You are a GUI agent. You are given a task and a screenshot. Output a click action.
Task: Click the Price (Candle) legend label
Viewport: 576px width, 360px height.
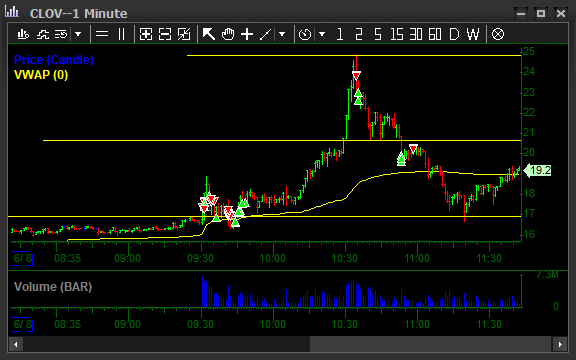54,60
